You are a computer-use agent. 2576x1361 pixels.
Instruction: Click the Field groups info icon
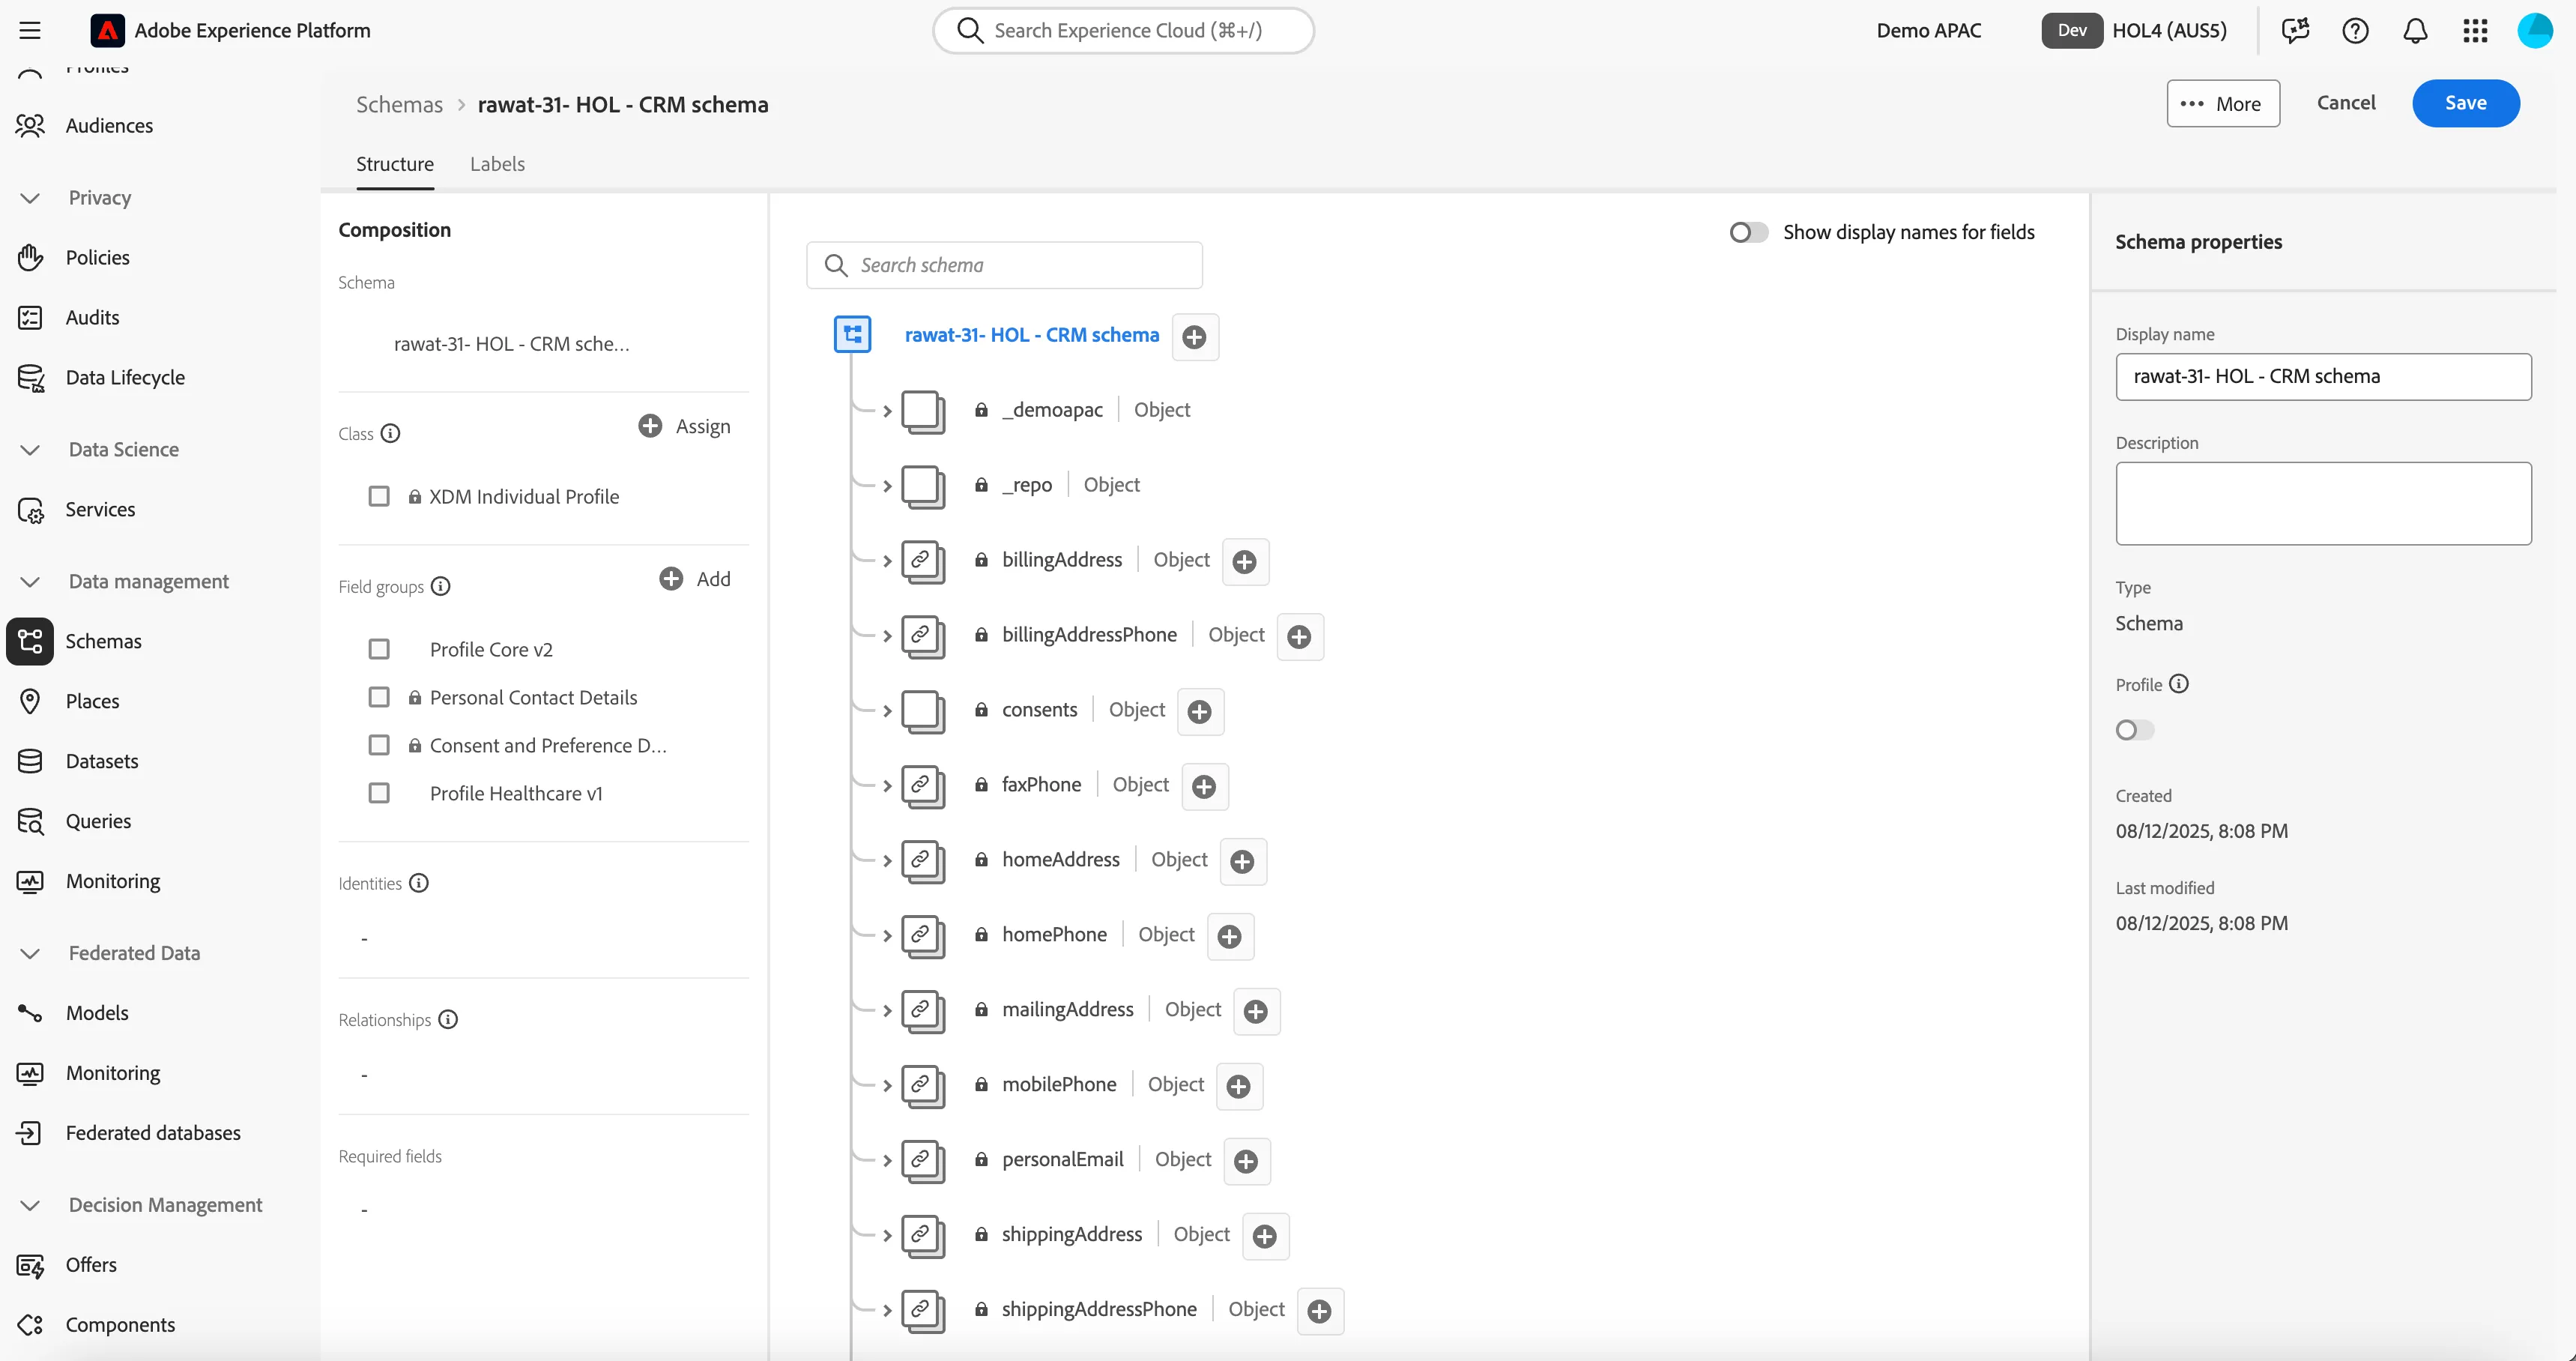[x=441, y=586]
